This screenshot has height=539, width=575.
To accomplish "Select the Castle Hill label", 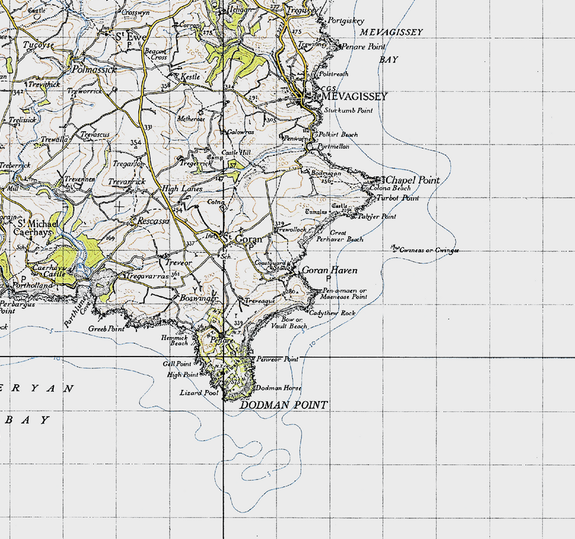I will (236, 153).
